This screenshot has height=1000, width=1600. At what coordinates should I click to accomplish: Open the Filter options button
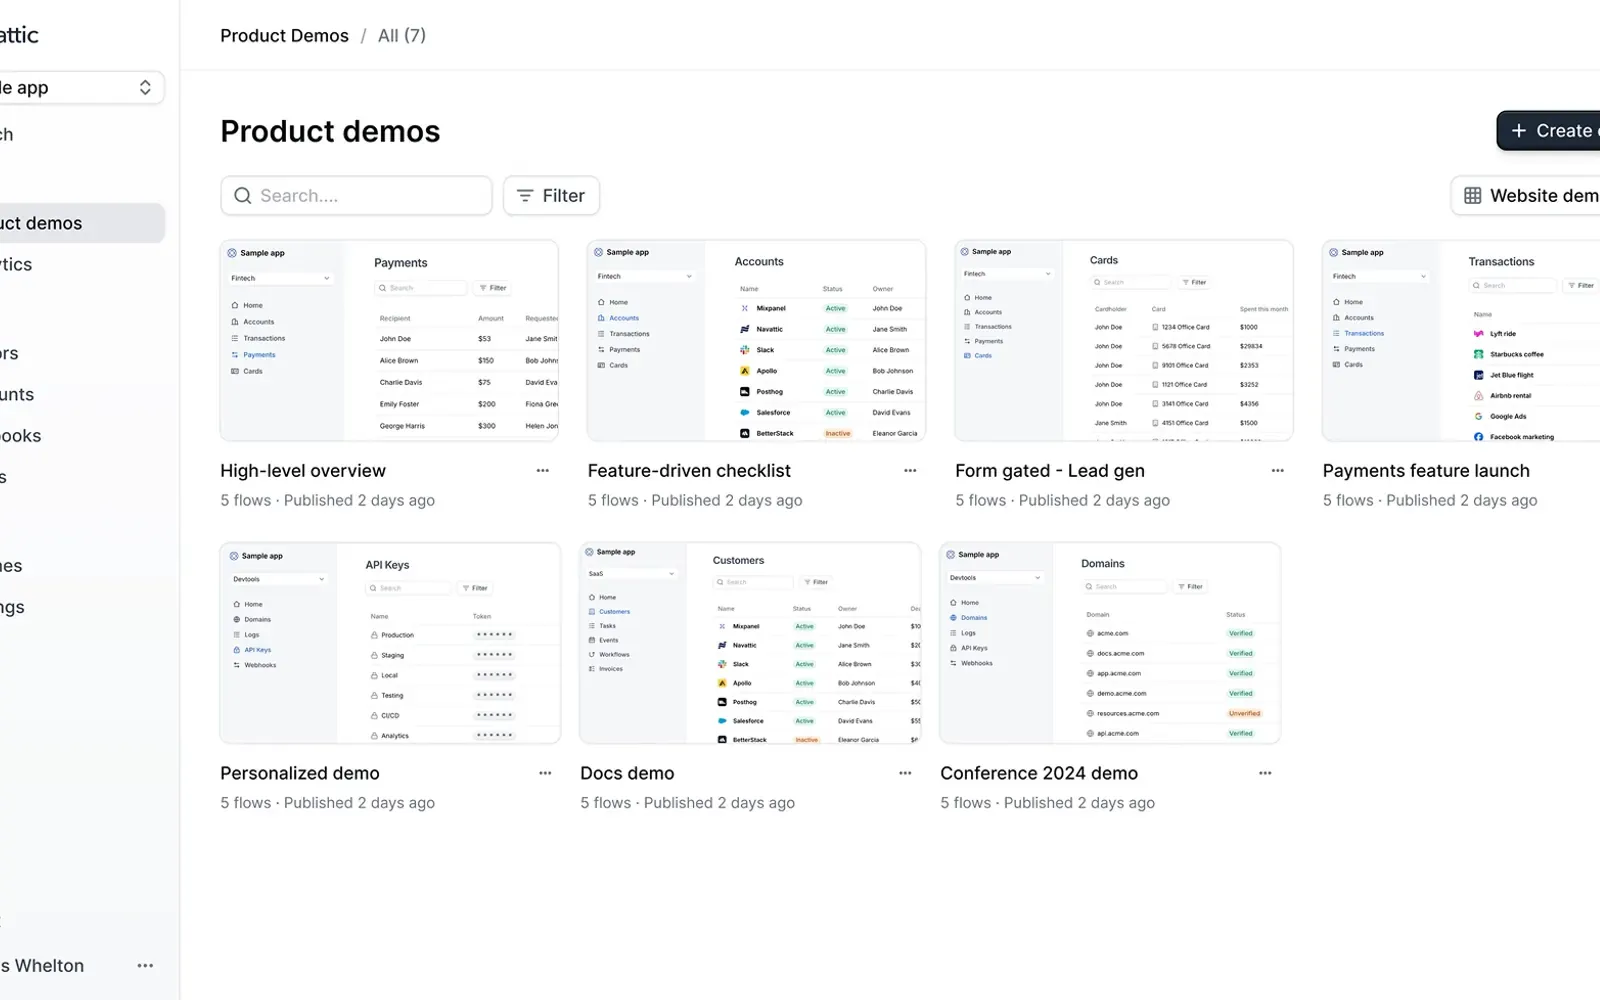tap(551, 196)
